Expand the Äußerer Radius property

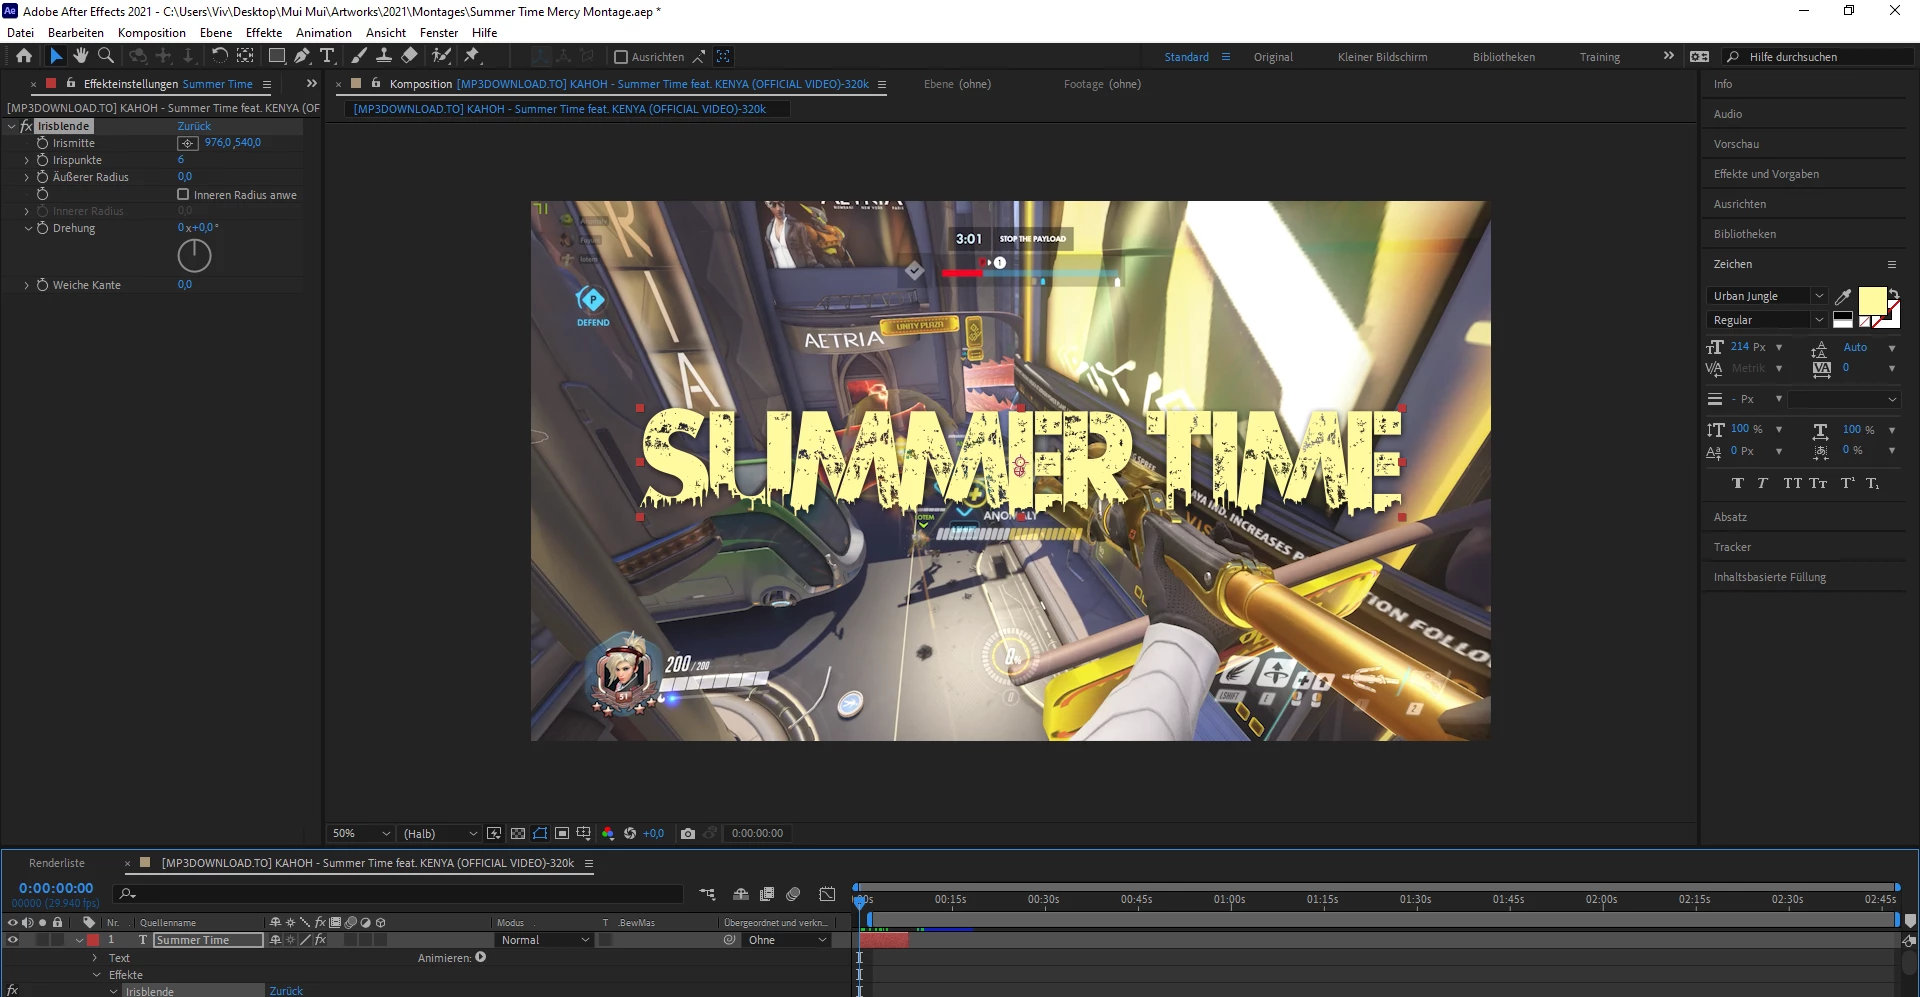click(27, 177)
